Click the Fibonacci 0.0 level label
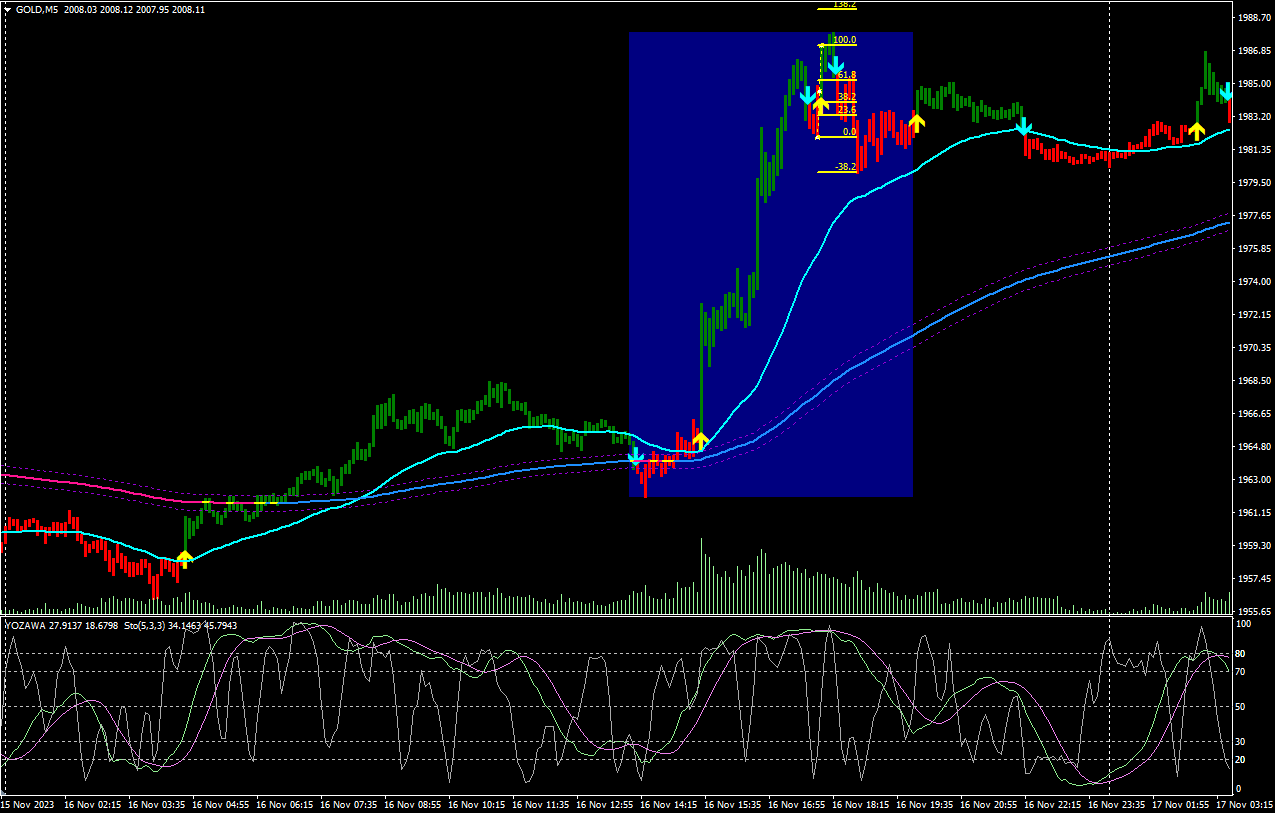The height and width of the screenshot is (813, 1275). pos(848,132)
